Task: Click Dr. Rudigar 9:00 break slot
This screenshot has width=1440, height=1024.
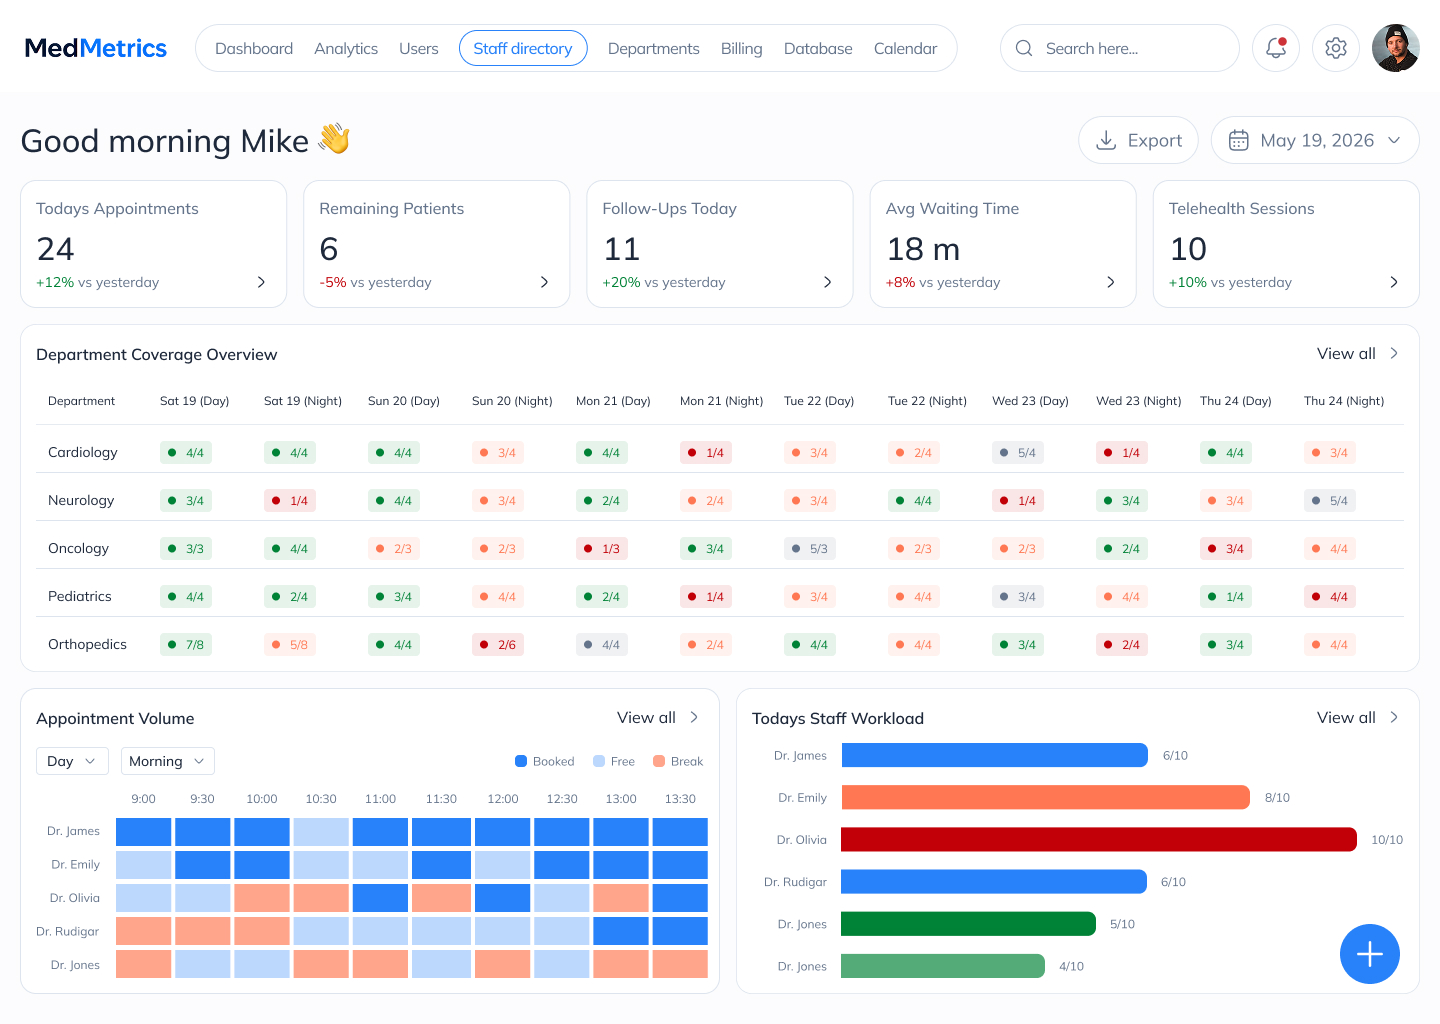Action: coord(144,931)
